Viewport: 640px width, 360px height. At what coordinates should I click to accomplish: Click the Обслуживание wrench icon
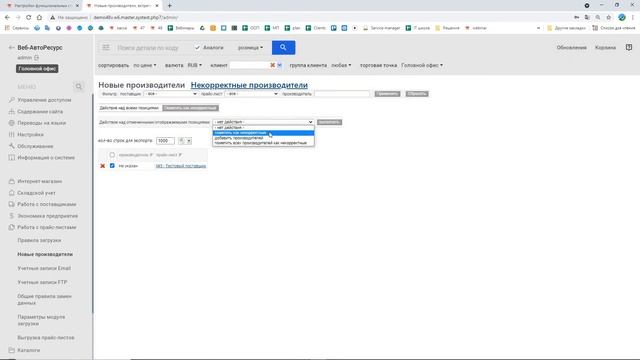click(x=11, y=146)
